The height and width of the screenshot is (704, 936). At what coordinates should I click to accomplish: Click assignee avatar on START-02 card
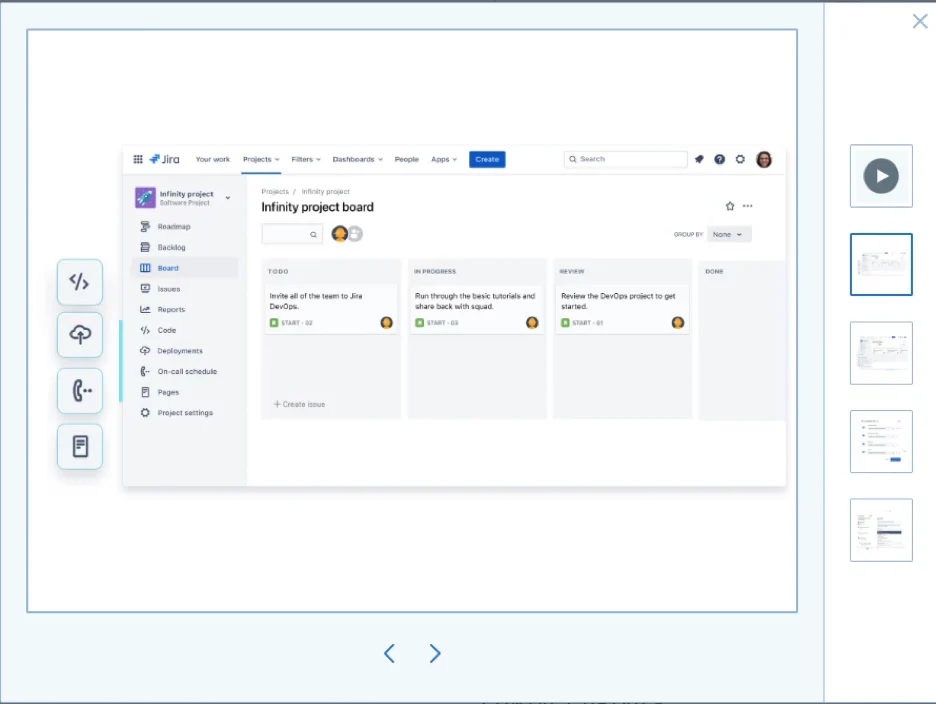[386, 323]
